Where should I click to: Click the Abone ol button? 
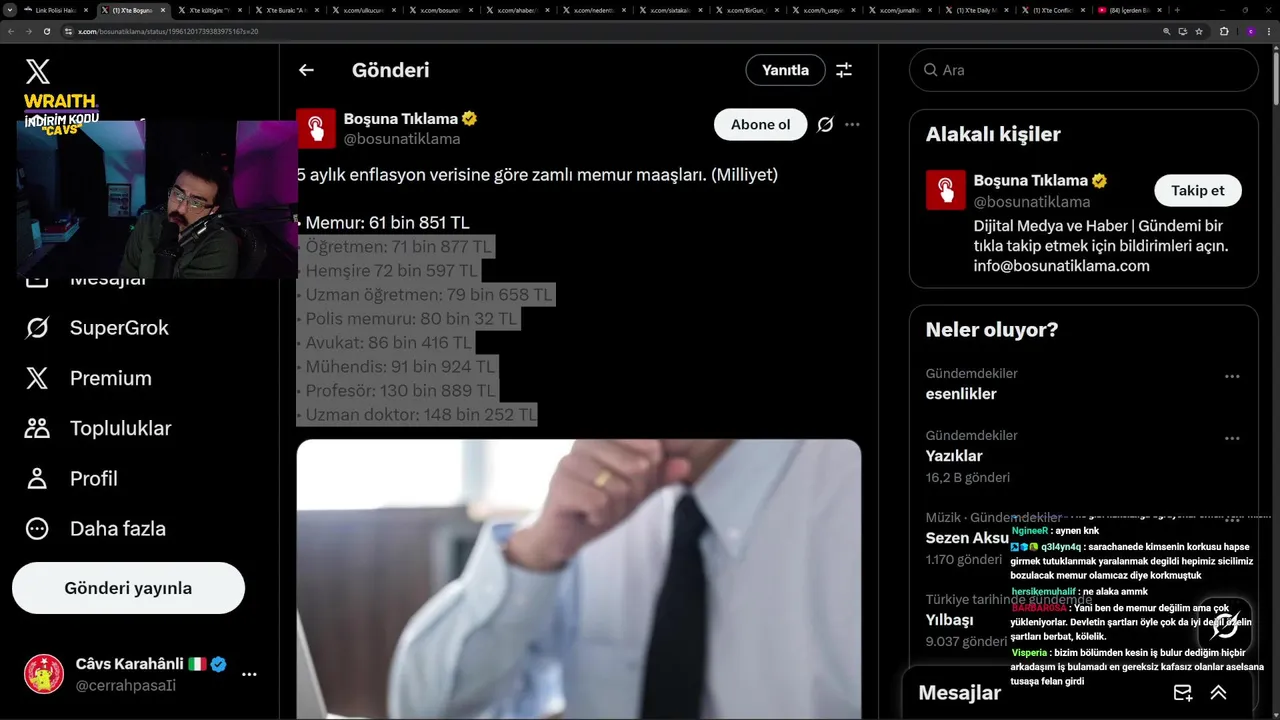coord(760,124)
